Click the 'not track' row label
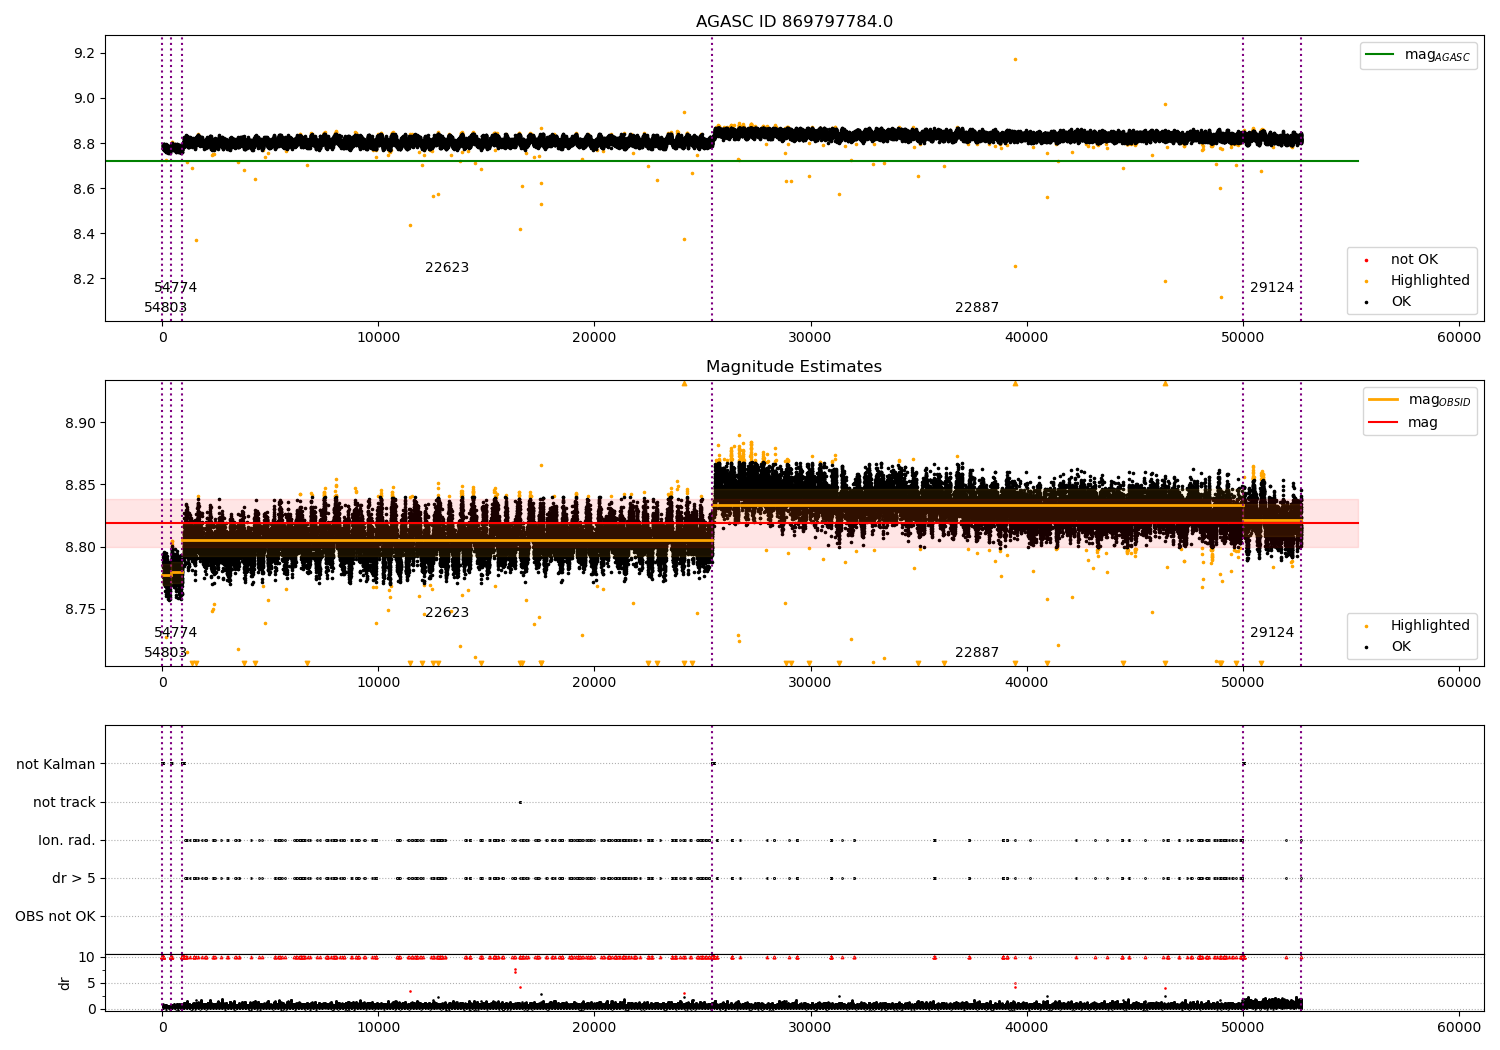The width and height of the screenshot is (1500, 1050). (64, 802)
